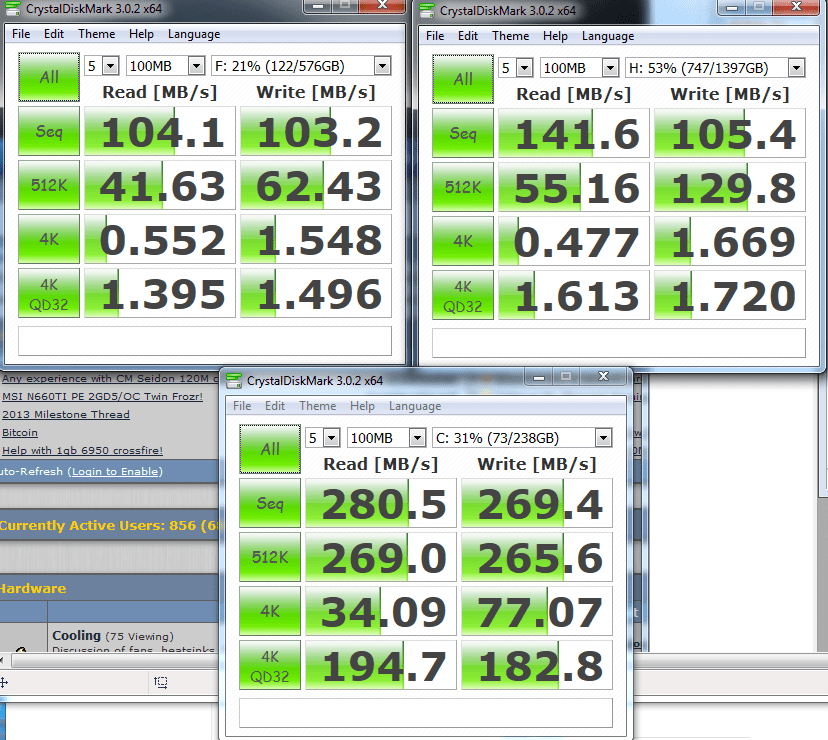Open Language menu in the H: drive window

point(608,36)
